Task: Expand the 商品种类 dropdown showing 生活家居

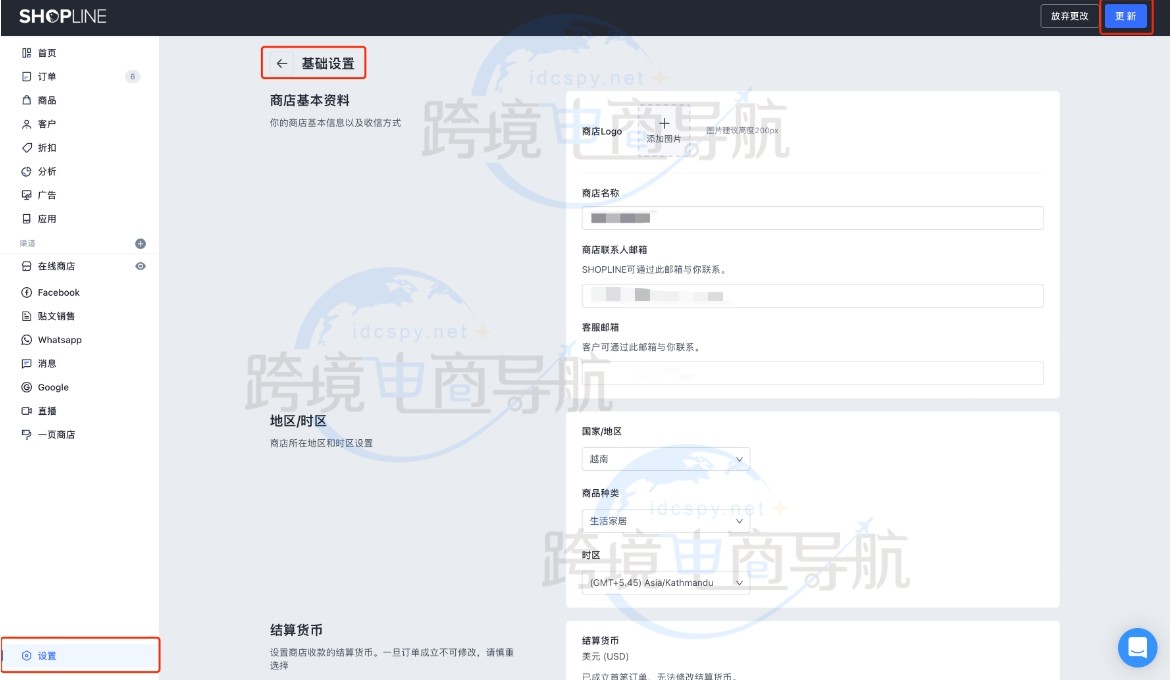Action: [x=665, y=521]
